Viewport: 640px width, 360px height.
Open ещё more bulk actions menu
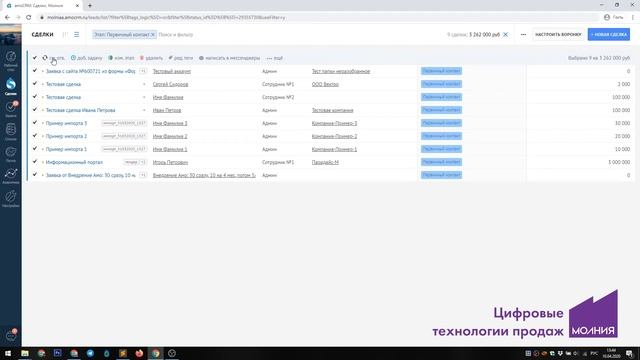[274, 58]
